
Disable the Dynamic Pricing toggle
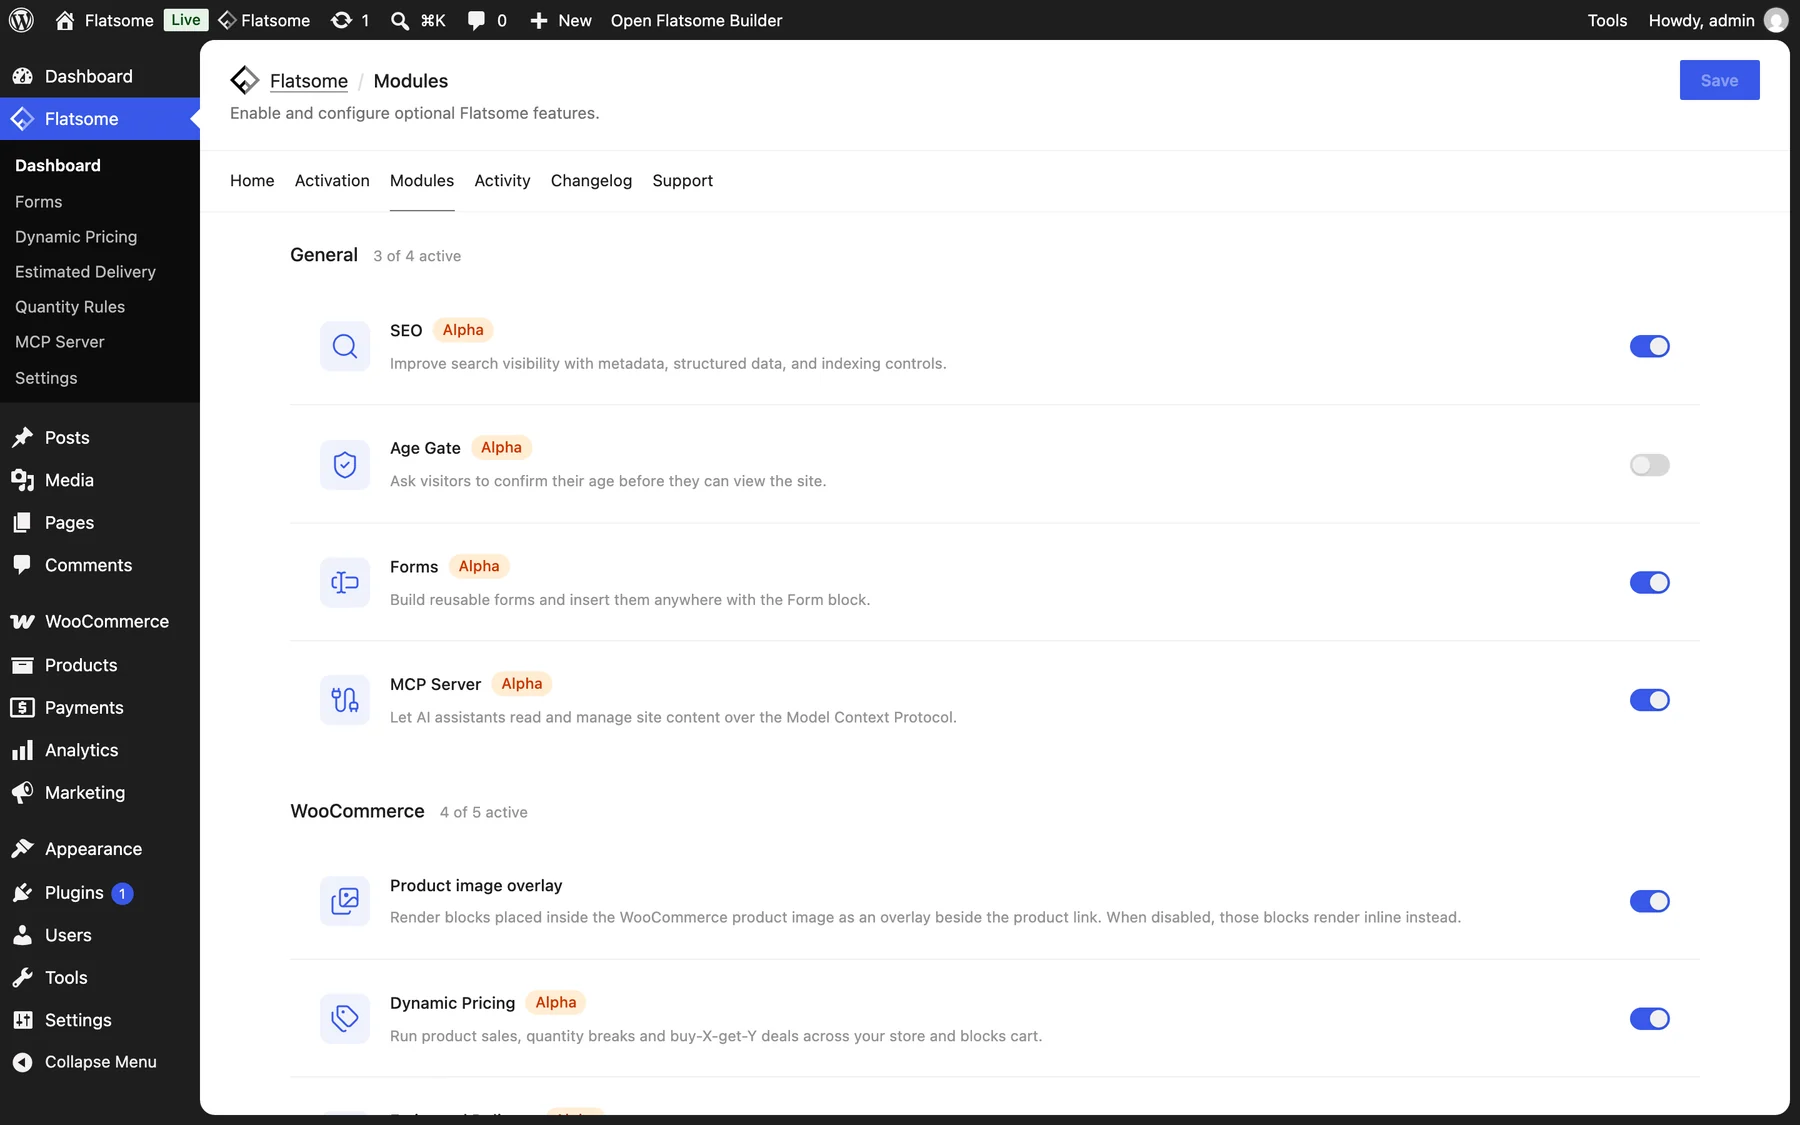click(1650, 1019)
